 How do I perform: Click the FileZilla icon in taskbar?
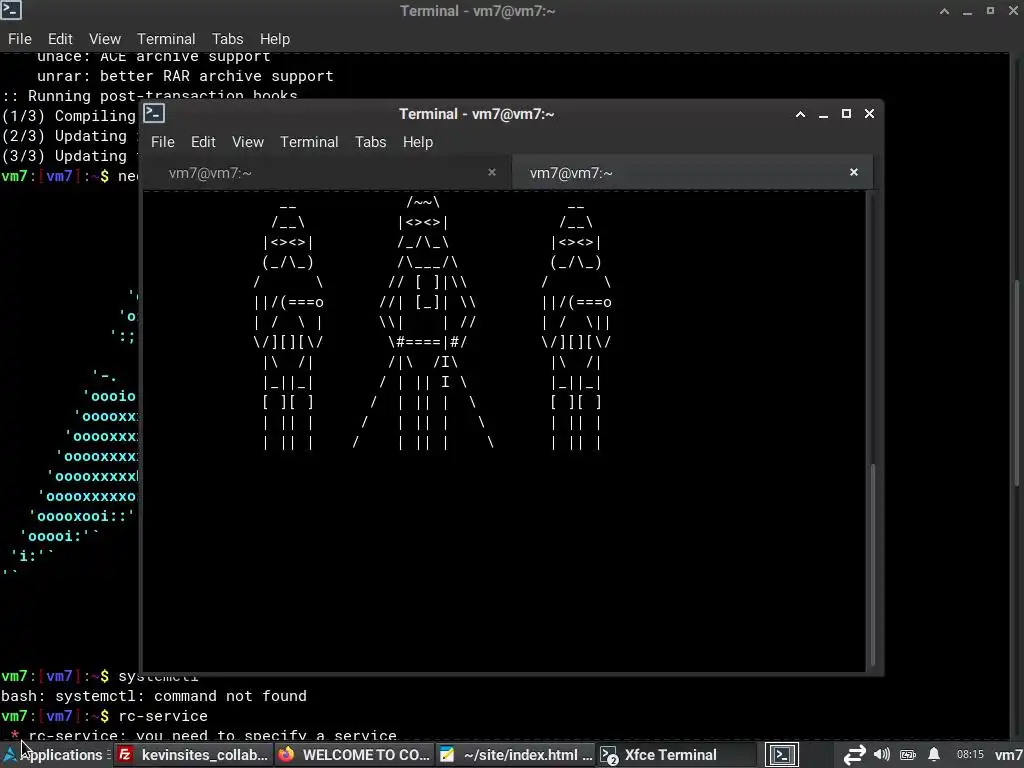tap(125, 755)
